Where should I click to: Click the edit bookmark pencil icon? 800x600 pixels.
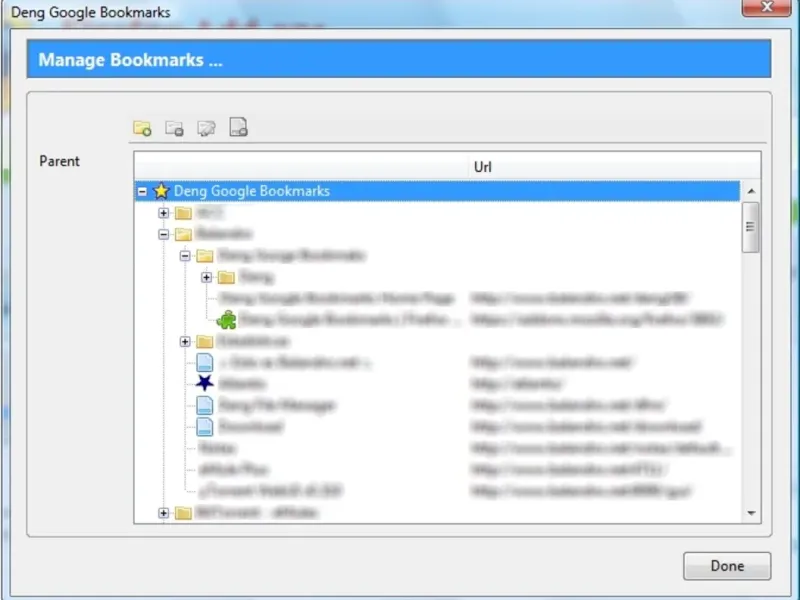click(207, 128)
